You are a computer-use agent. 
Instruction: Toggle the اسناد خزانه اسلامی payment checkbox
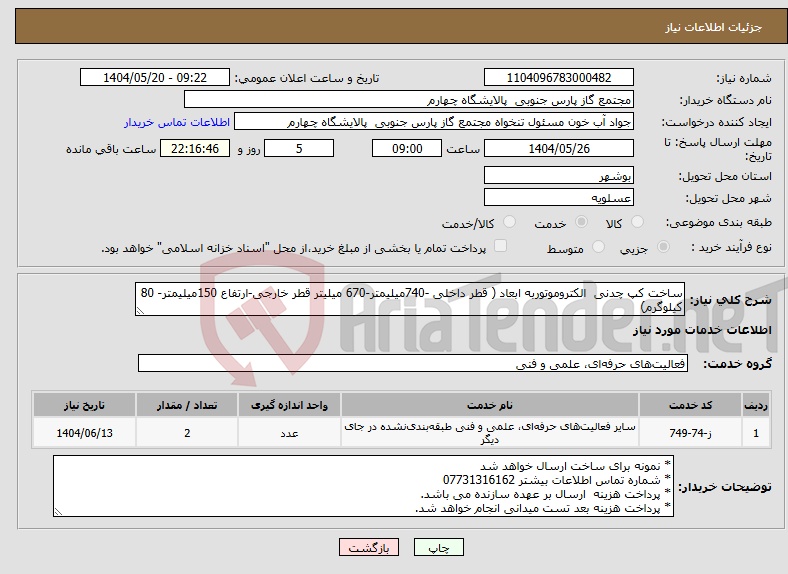tap(501, 246)
